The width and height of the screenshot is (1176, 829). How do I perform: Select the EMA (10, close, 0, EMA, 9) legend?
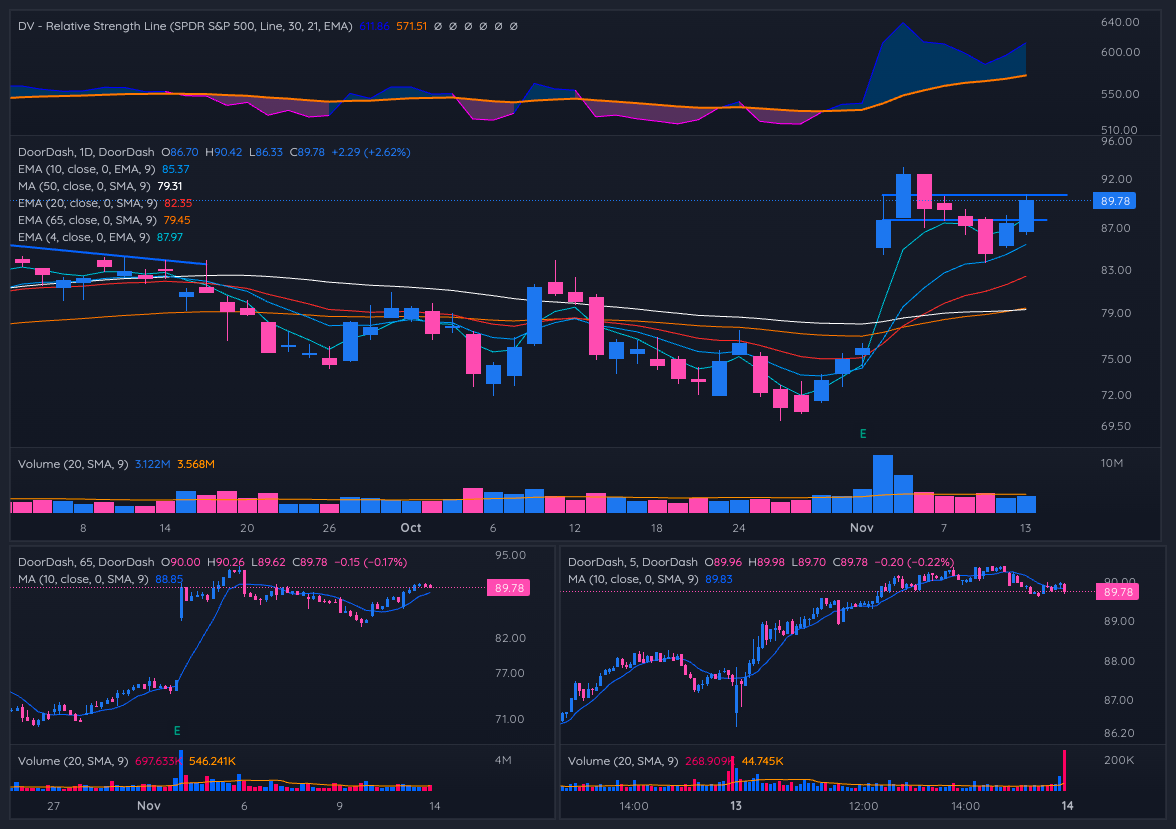pos(86,170)
